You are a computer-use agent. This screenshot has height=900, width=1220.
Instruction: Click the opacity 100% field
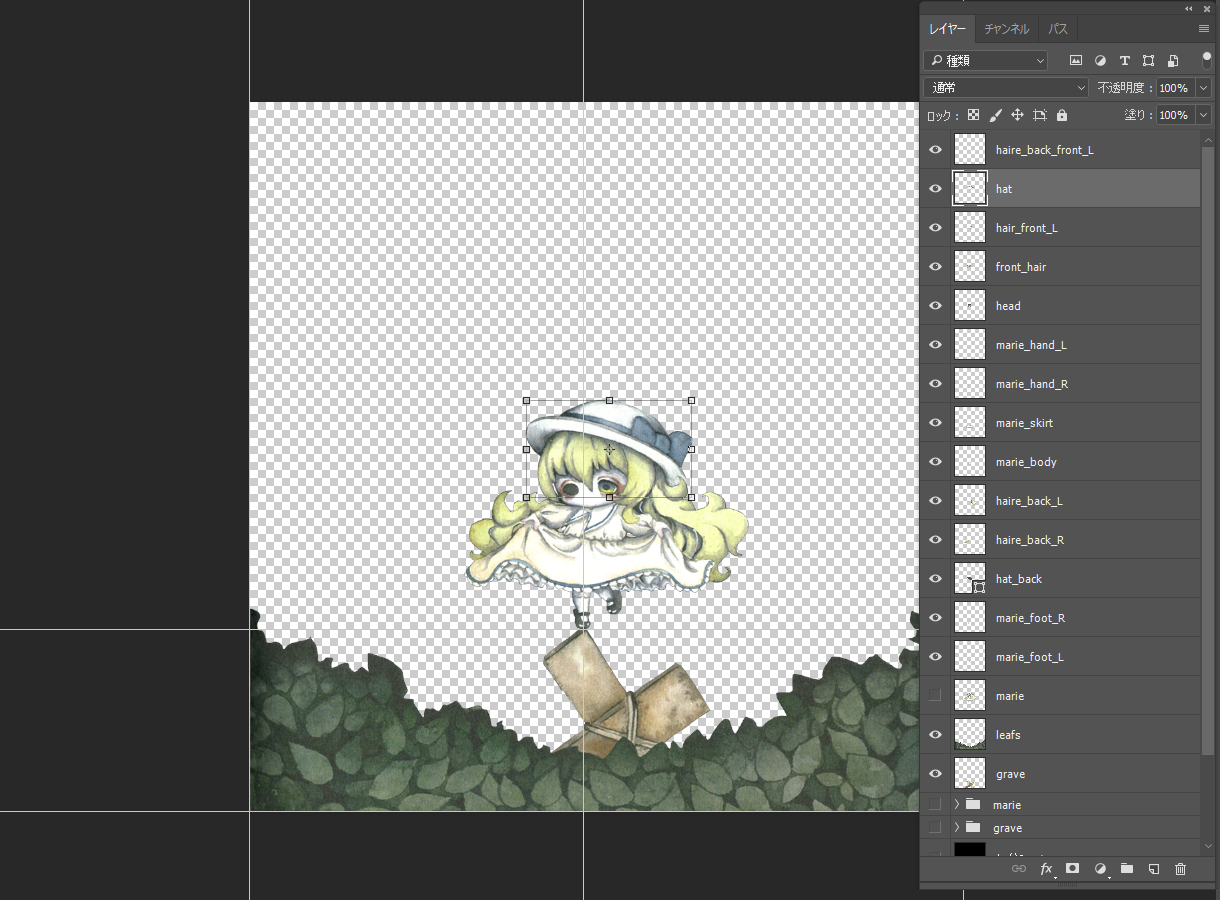pyautogui.click(x=1176, y=88)
